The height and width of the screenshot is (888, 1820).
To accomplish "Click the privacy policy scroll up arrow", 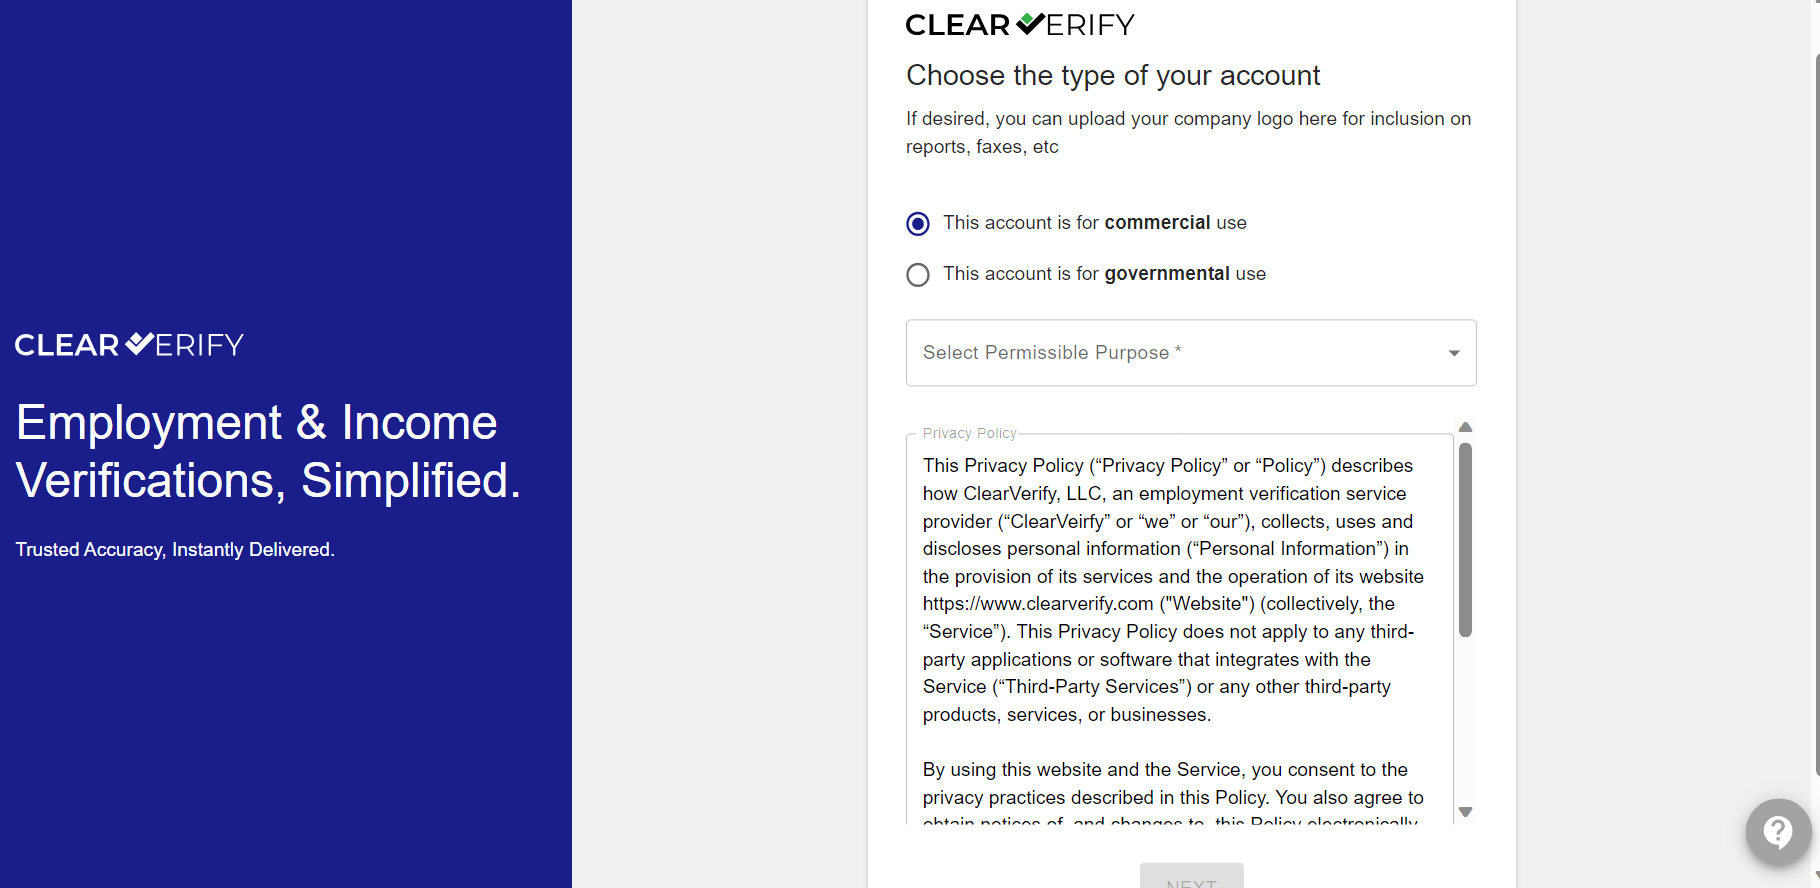I will (1465, 427).
